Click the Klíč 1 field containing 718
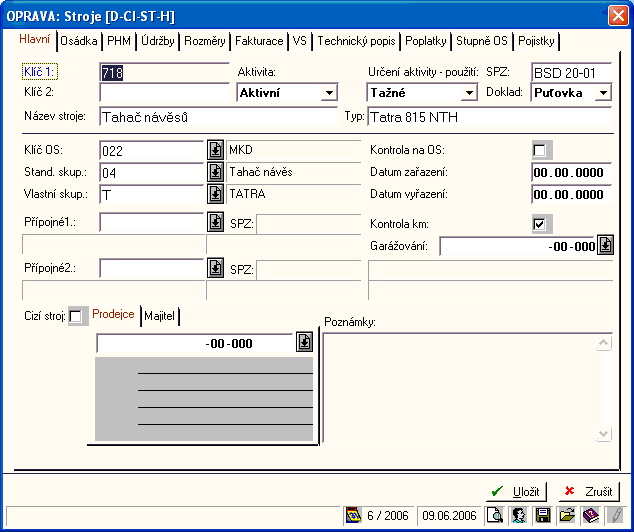The image size is (634, 532). pyautogui.click(x=164, y=73)
